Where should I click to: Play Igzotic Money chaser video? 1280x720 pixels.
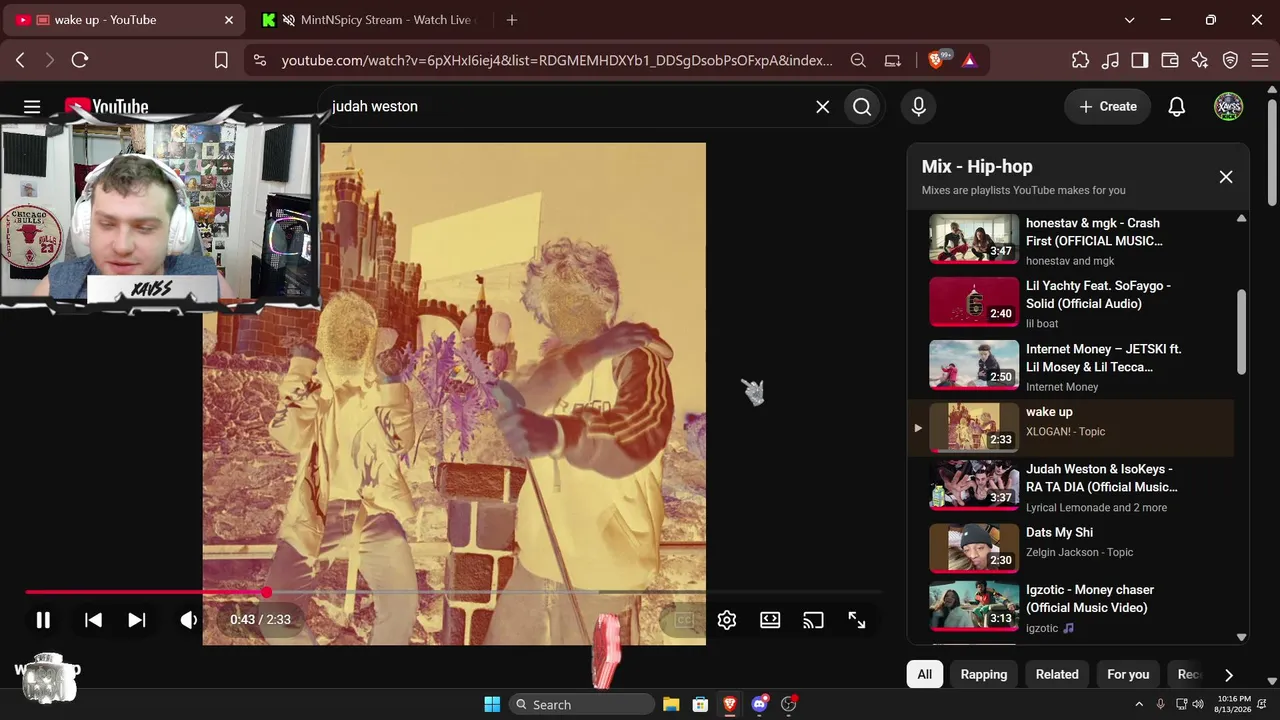coord(1071,607)
